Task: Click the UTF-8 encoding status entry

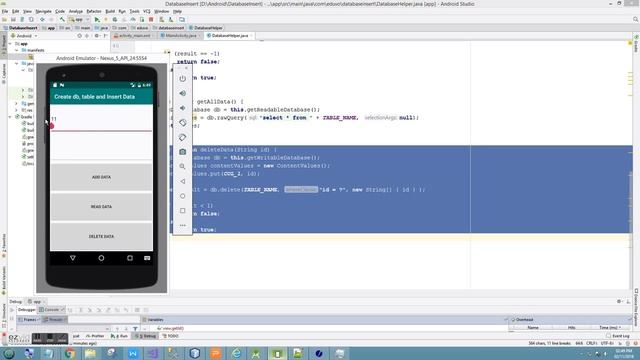Action: [607, 343]
